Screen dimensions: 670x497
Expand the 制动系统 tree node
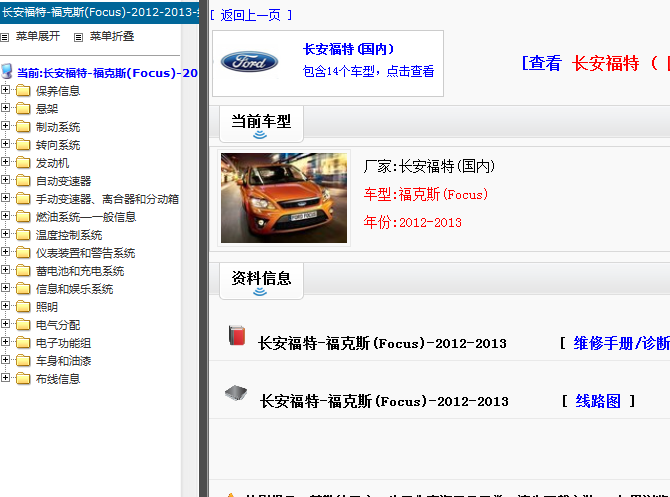coord(5,126)
